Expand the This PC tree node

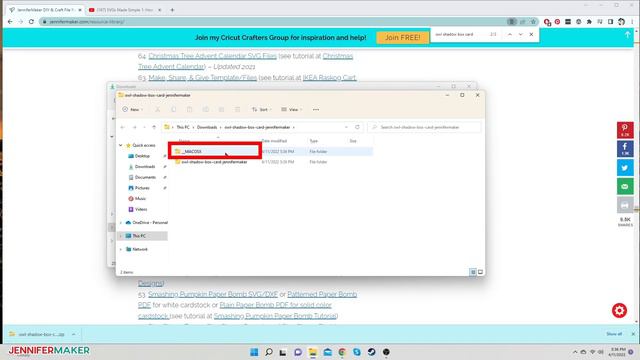click(x=121, y=236)
